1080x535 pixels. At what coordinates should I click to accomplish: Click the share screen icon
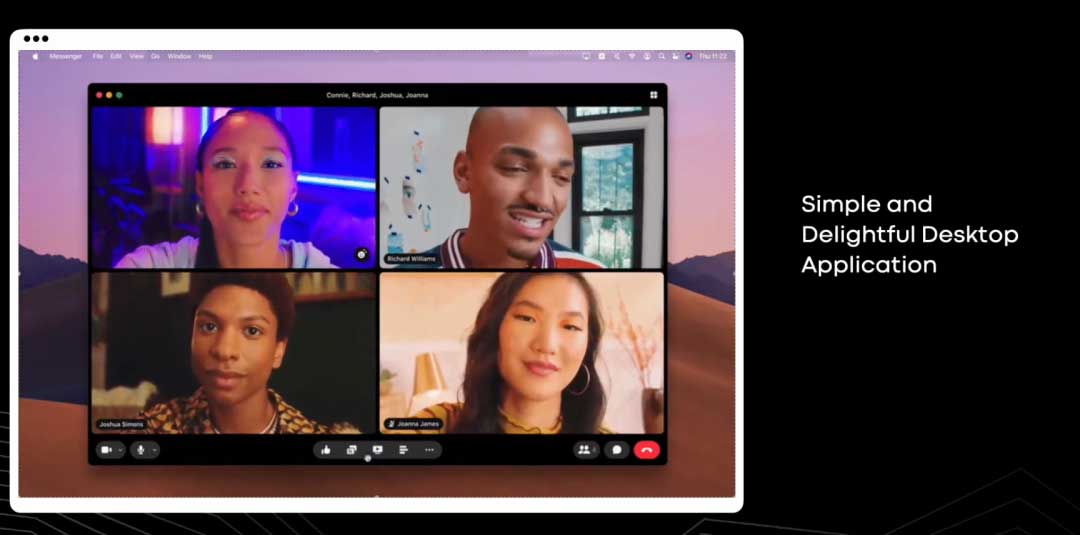click(x=377, y=450)
